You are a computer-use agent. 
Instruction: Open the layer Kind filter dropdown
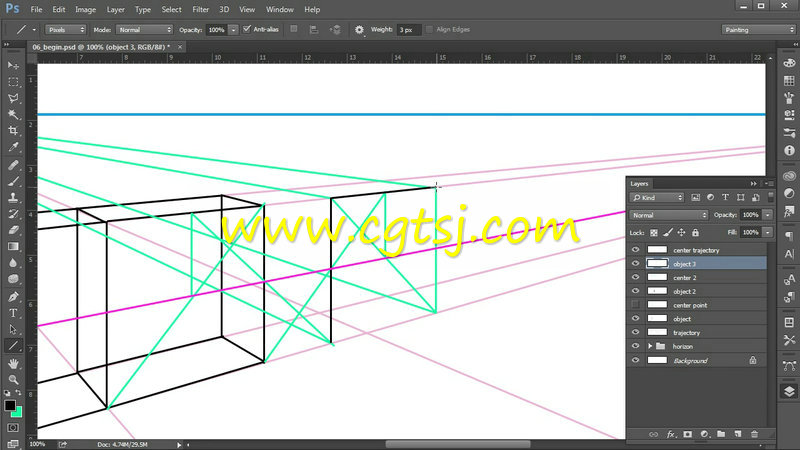tap(657, 197)
